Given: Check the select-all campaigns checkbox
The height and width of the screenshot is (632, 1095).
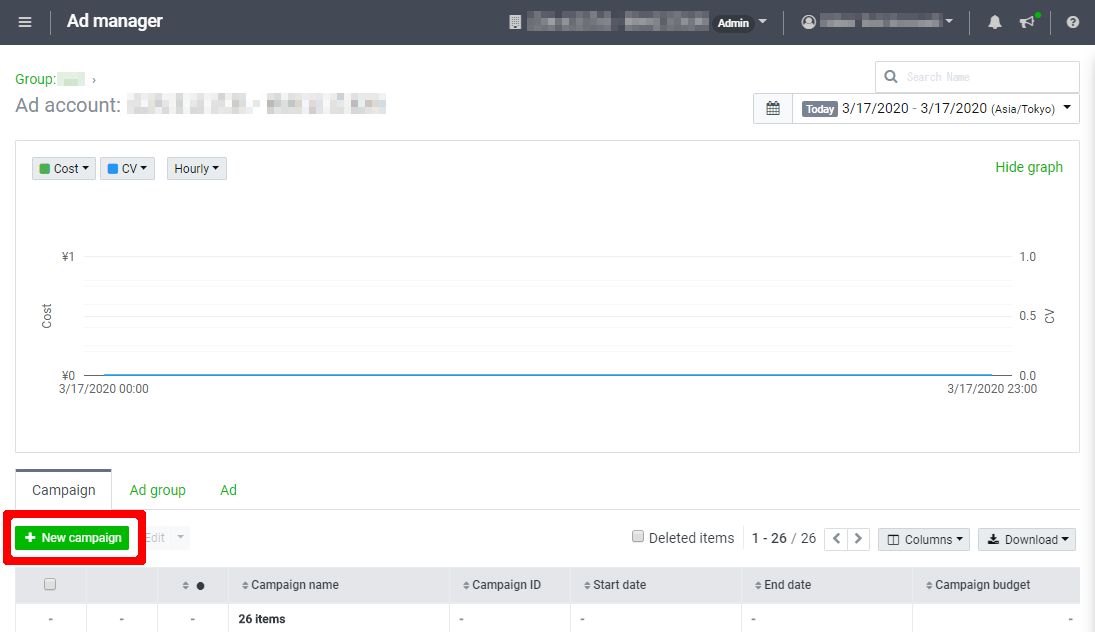Looking at the screenshot, I should point(50,585).
